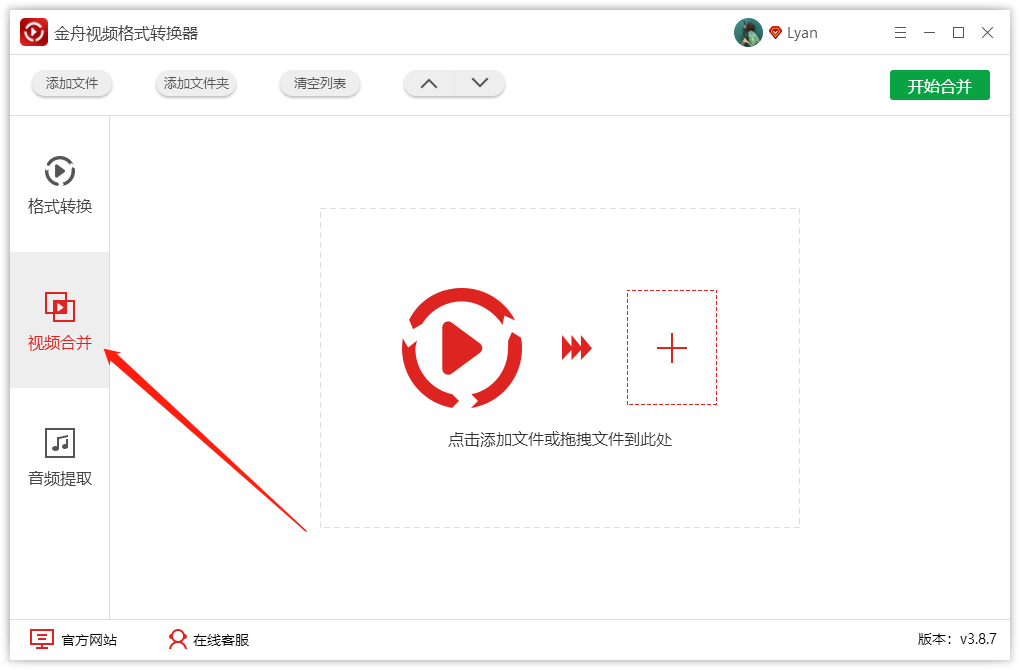The height and width of the screenshot is (670, 1020).
Task: Expand options via the 清空列表 button area
Action: coord(319,84)
